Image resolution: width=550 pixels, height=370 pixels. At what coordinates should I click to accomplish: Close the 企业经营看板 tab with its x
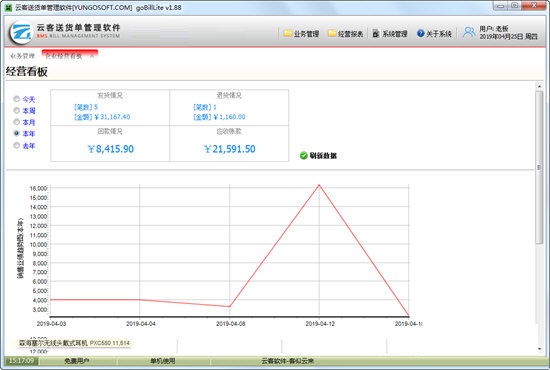click(x=92, y=56)
